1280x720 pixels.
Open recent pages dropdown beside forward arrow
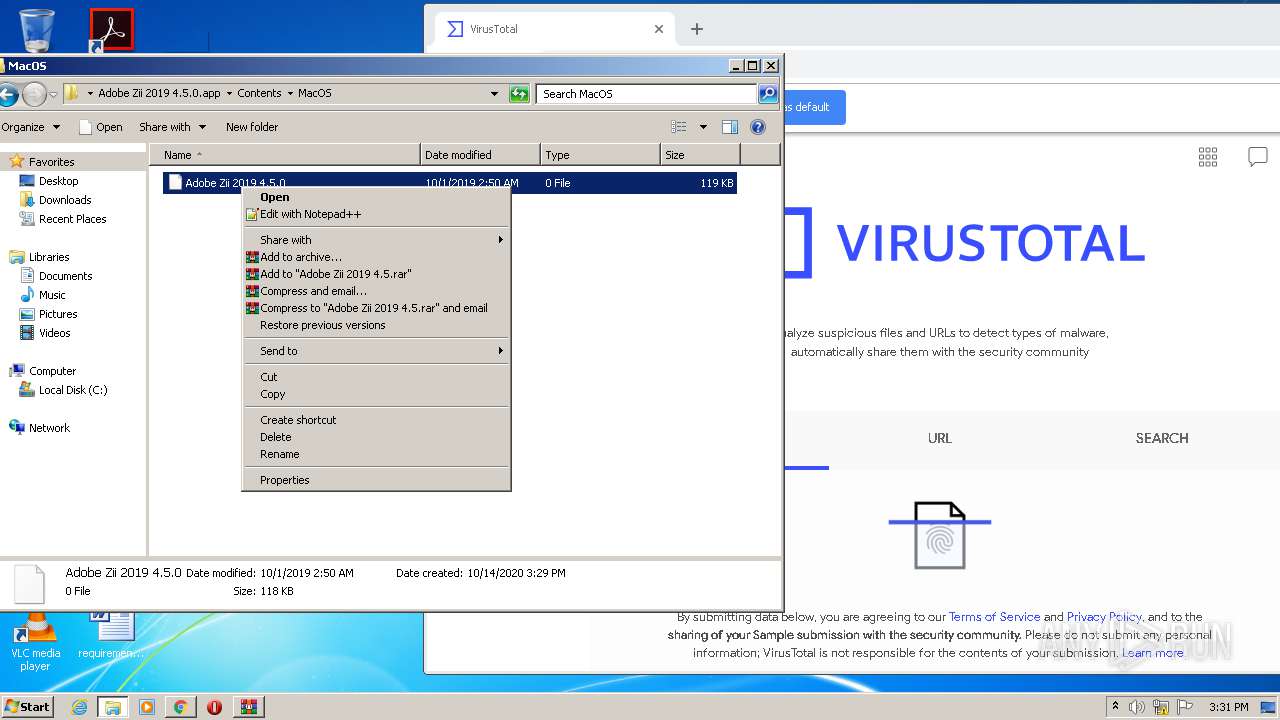click(x=54, y=94)
